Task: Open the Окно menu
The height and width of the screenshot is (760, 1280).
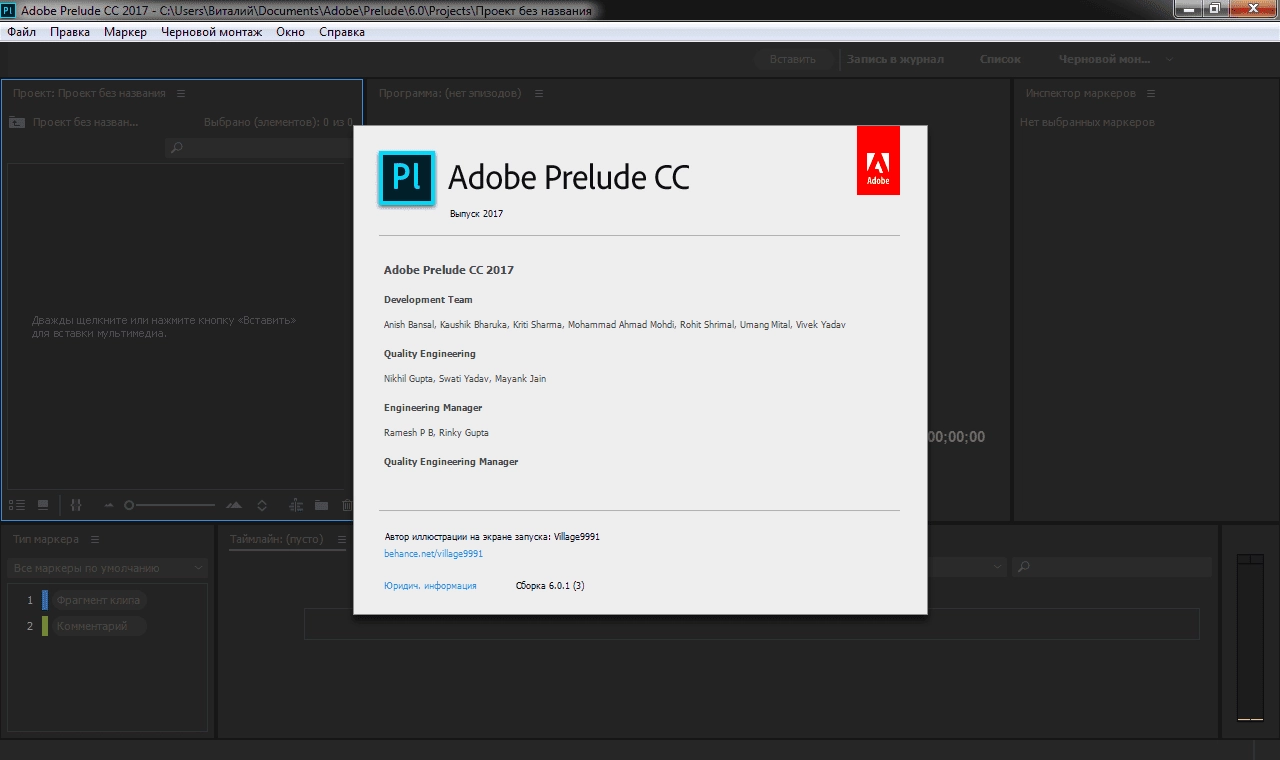Action: tap(291, 32)
